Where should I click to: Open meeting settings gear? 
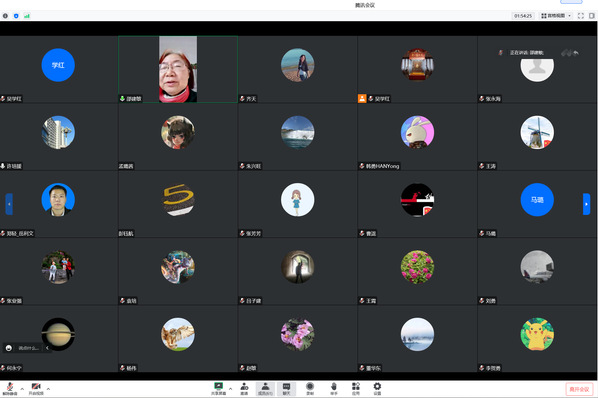coord(377,388)
